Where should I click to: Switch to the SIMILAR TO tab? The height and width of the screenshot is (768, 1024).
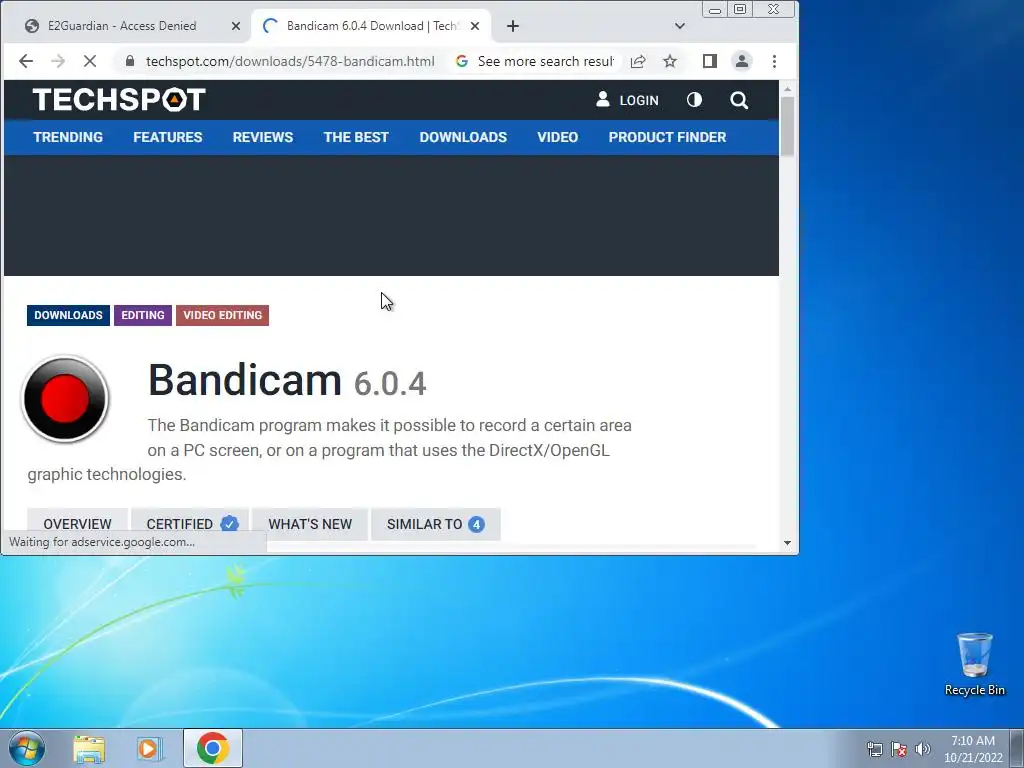click(436, 524)
